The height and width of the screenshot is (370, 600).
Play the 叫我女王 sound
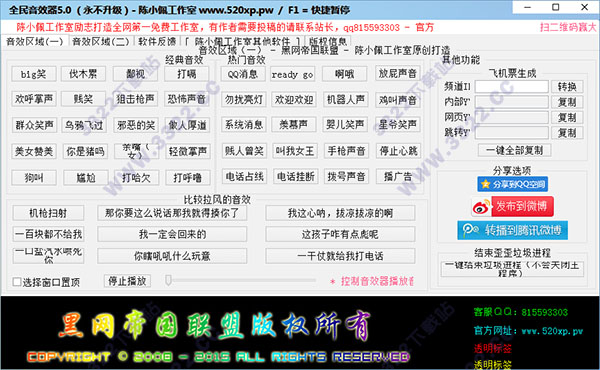295,151
